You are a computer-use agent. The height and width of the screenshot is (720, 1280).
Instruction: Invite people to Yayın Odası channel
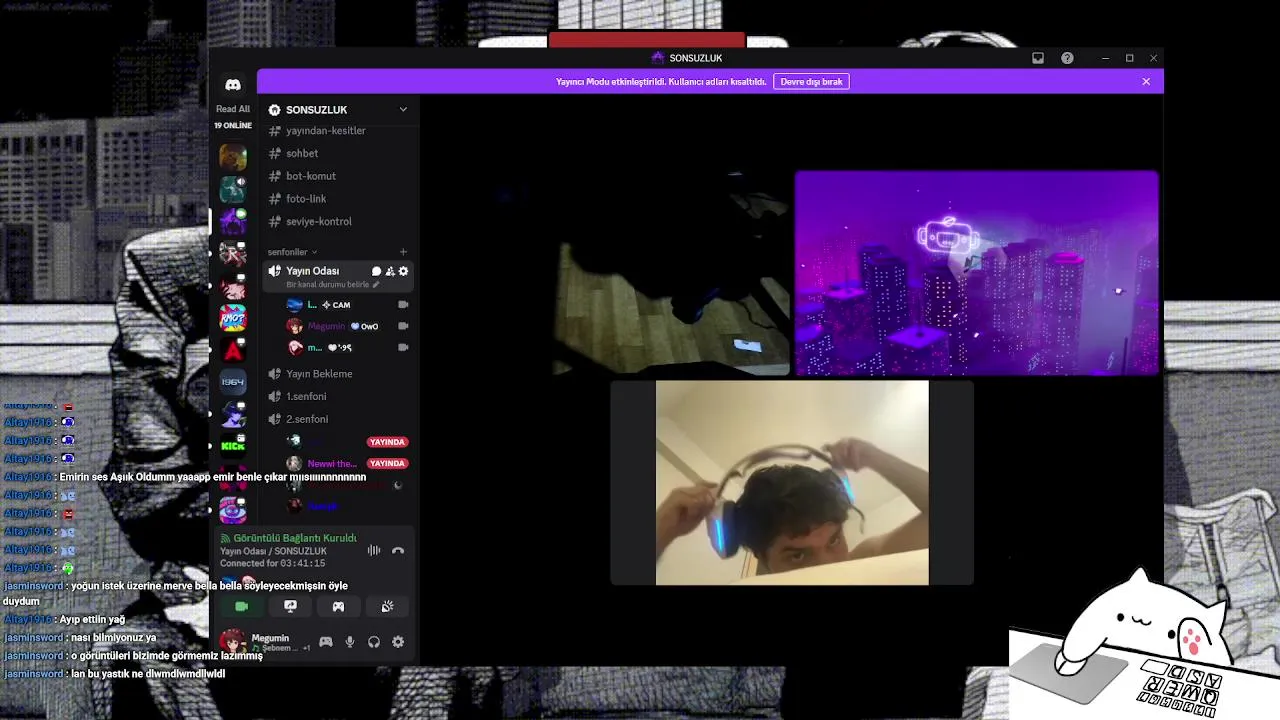pyautogui.click(x=390, y=271)
